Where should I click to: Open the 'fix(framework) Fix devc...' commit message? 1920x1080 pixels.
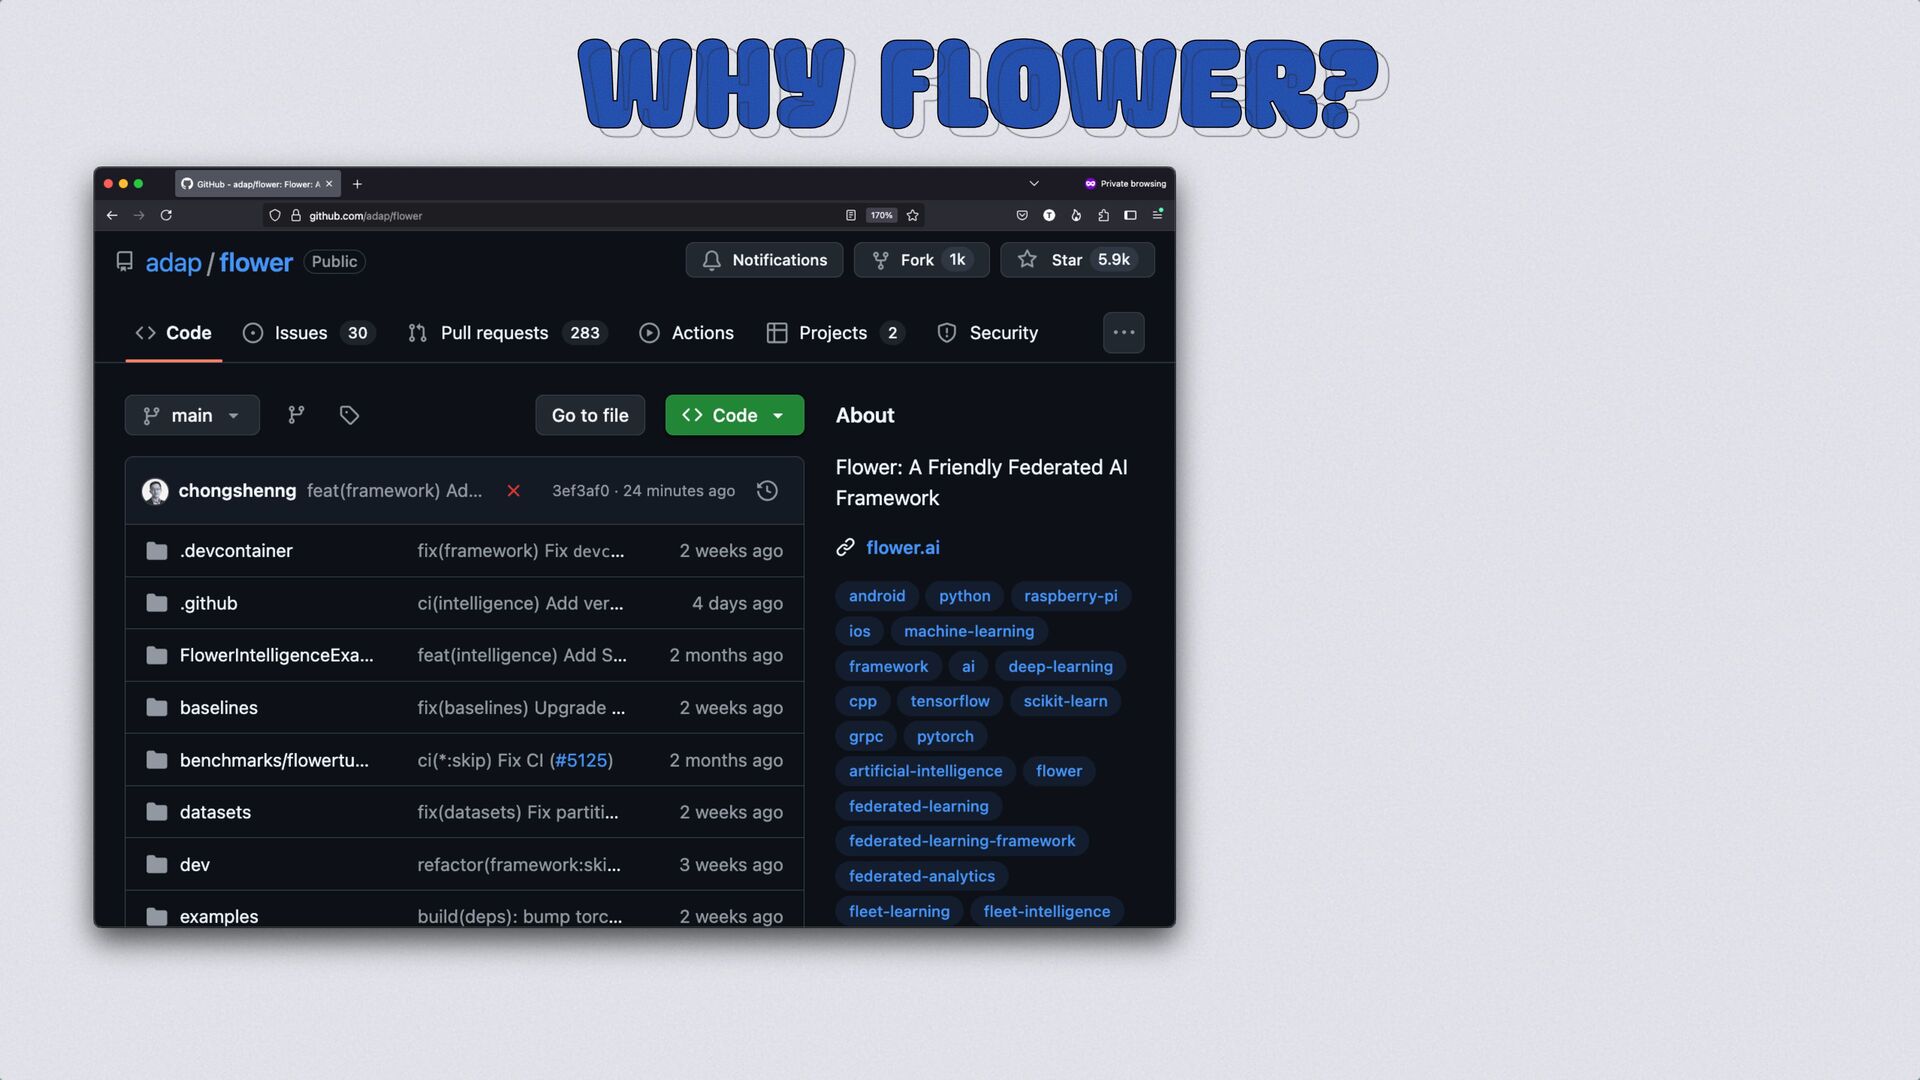pyautogui.click(x=520, y=551)
